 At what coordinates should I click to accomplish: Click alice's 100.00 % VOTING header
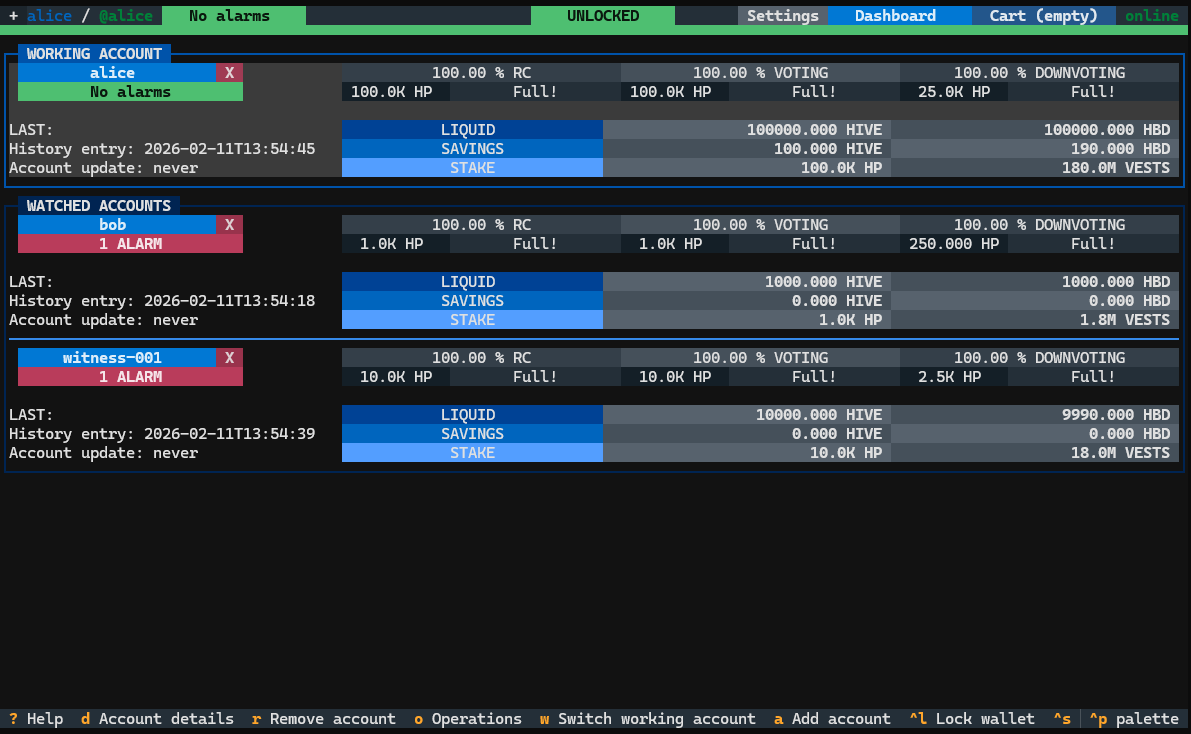pos(760,72)
